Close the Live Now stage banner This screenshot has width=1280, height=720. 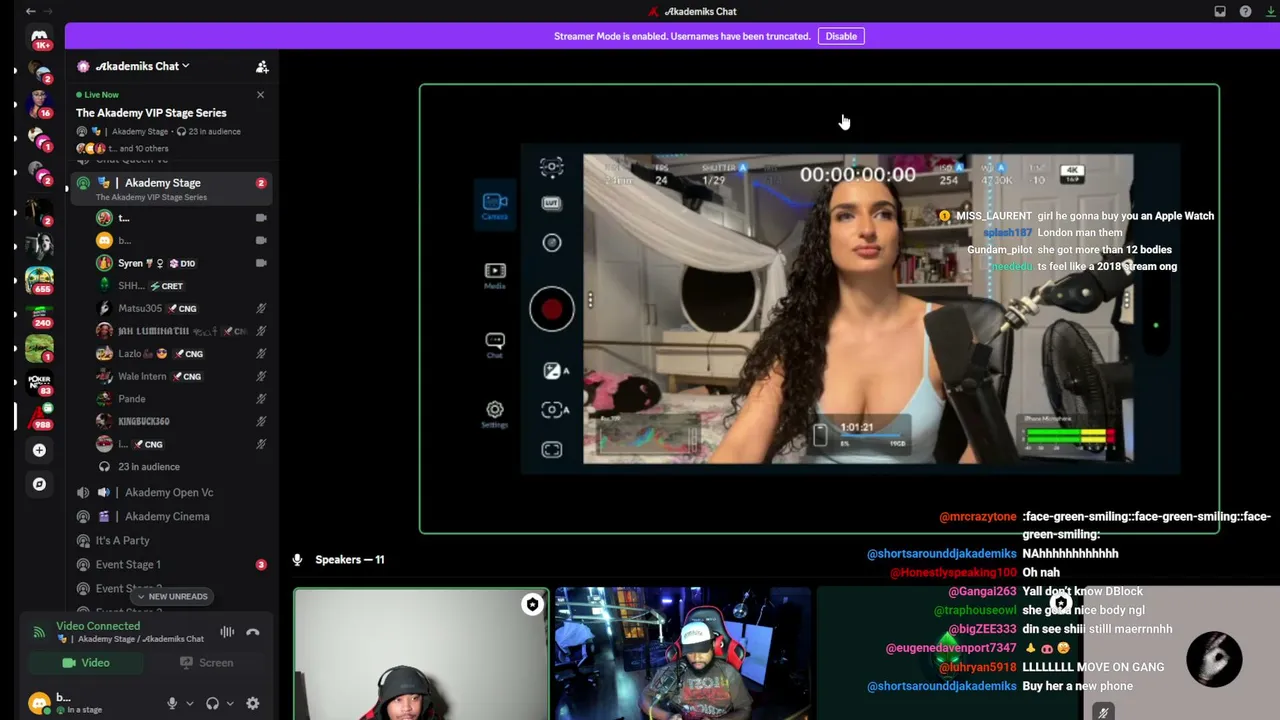point(260,95)
